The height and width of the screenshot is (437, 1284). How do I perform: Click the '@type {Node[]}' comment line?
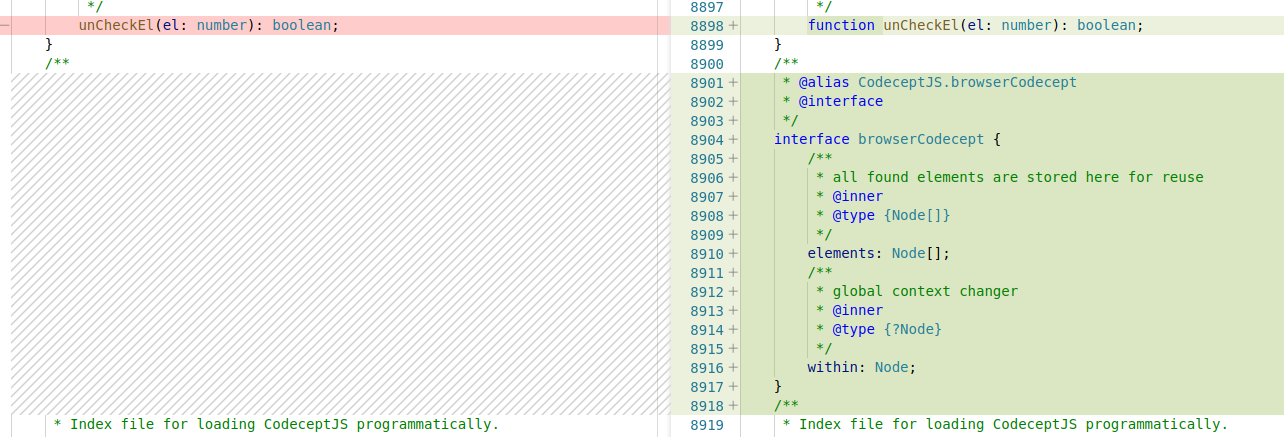pos(883,215)
